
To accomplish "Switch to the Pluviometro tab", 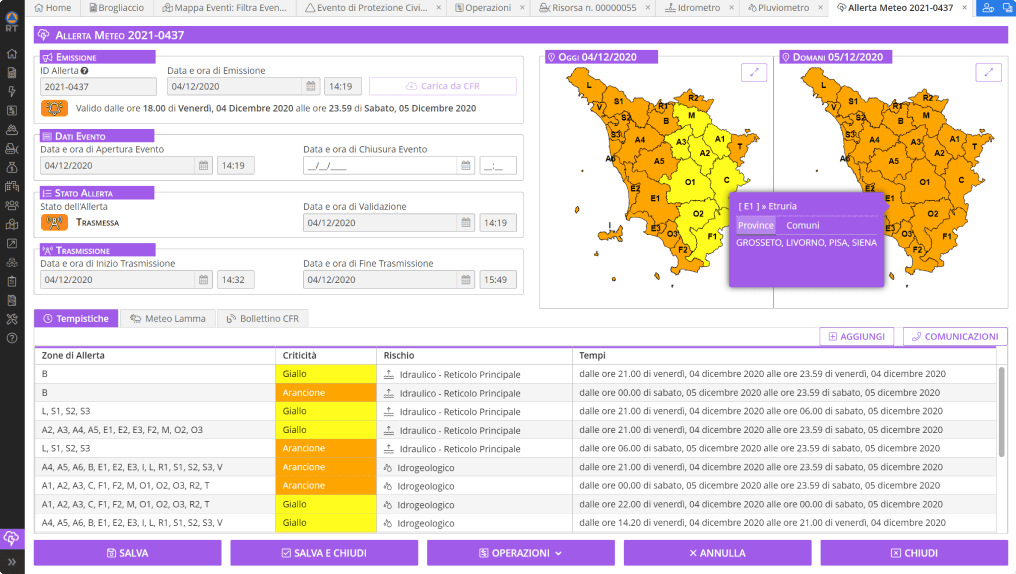I will (x=778, y=8).
